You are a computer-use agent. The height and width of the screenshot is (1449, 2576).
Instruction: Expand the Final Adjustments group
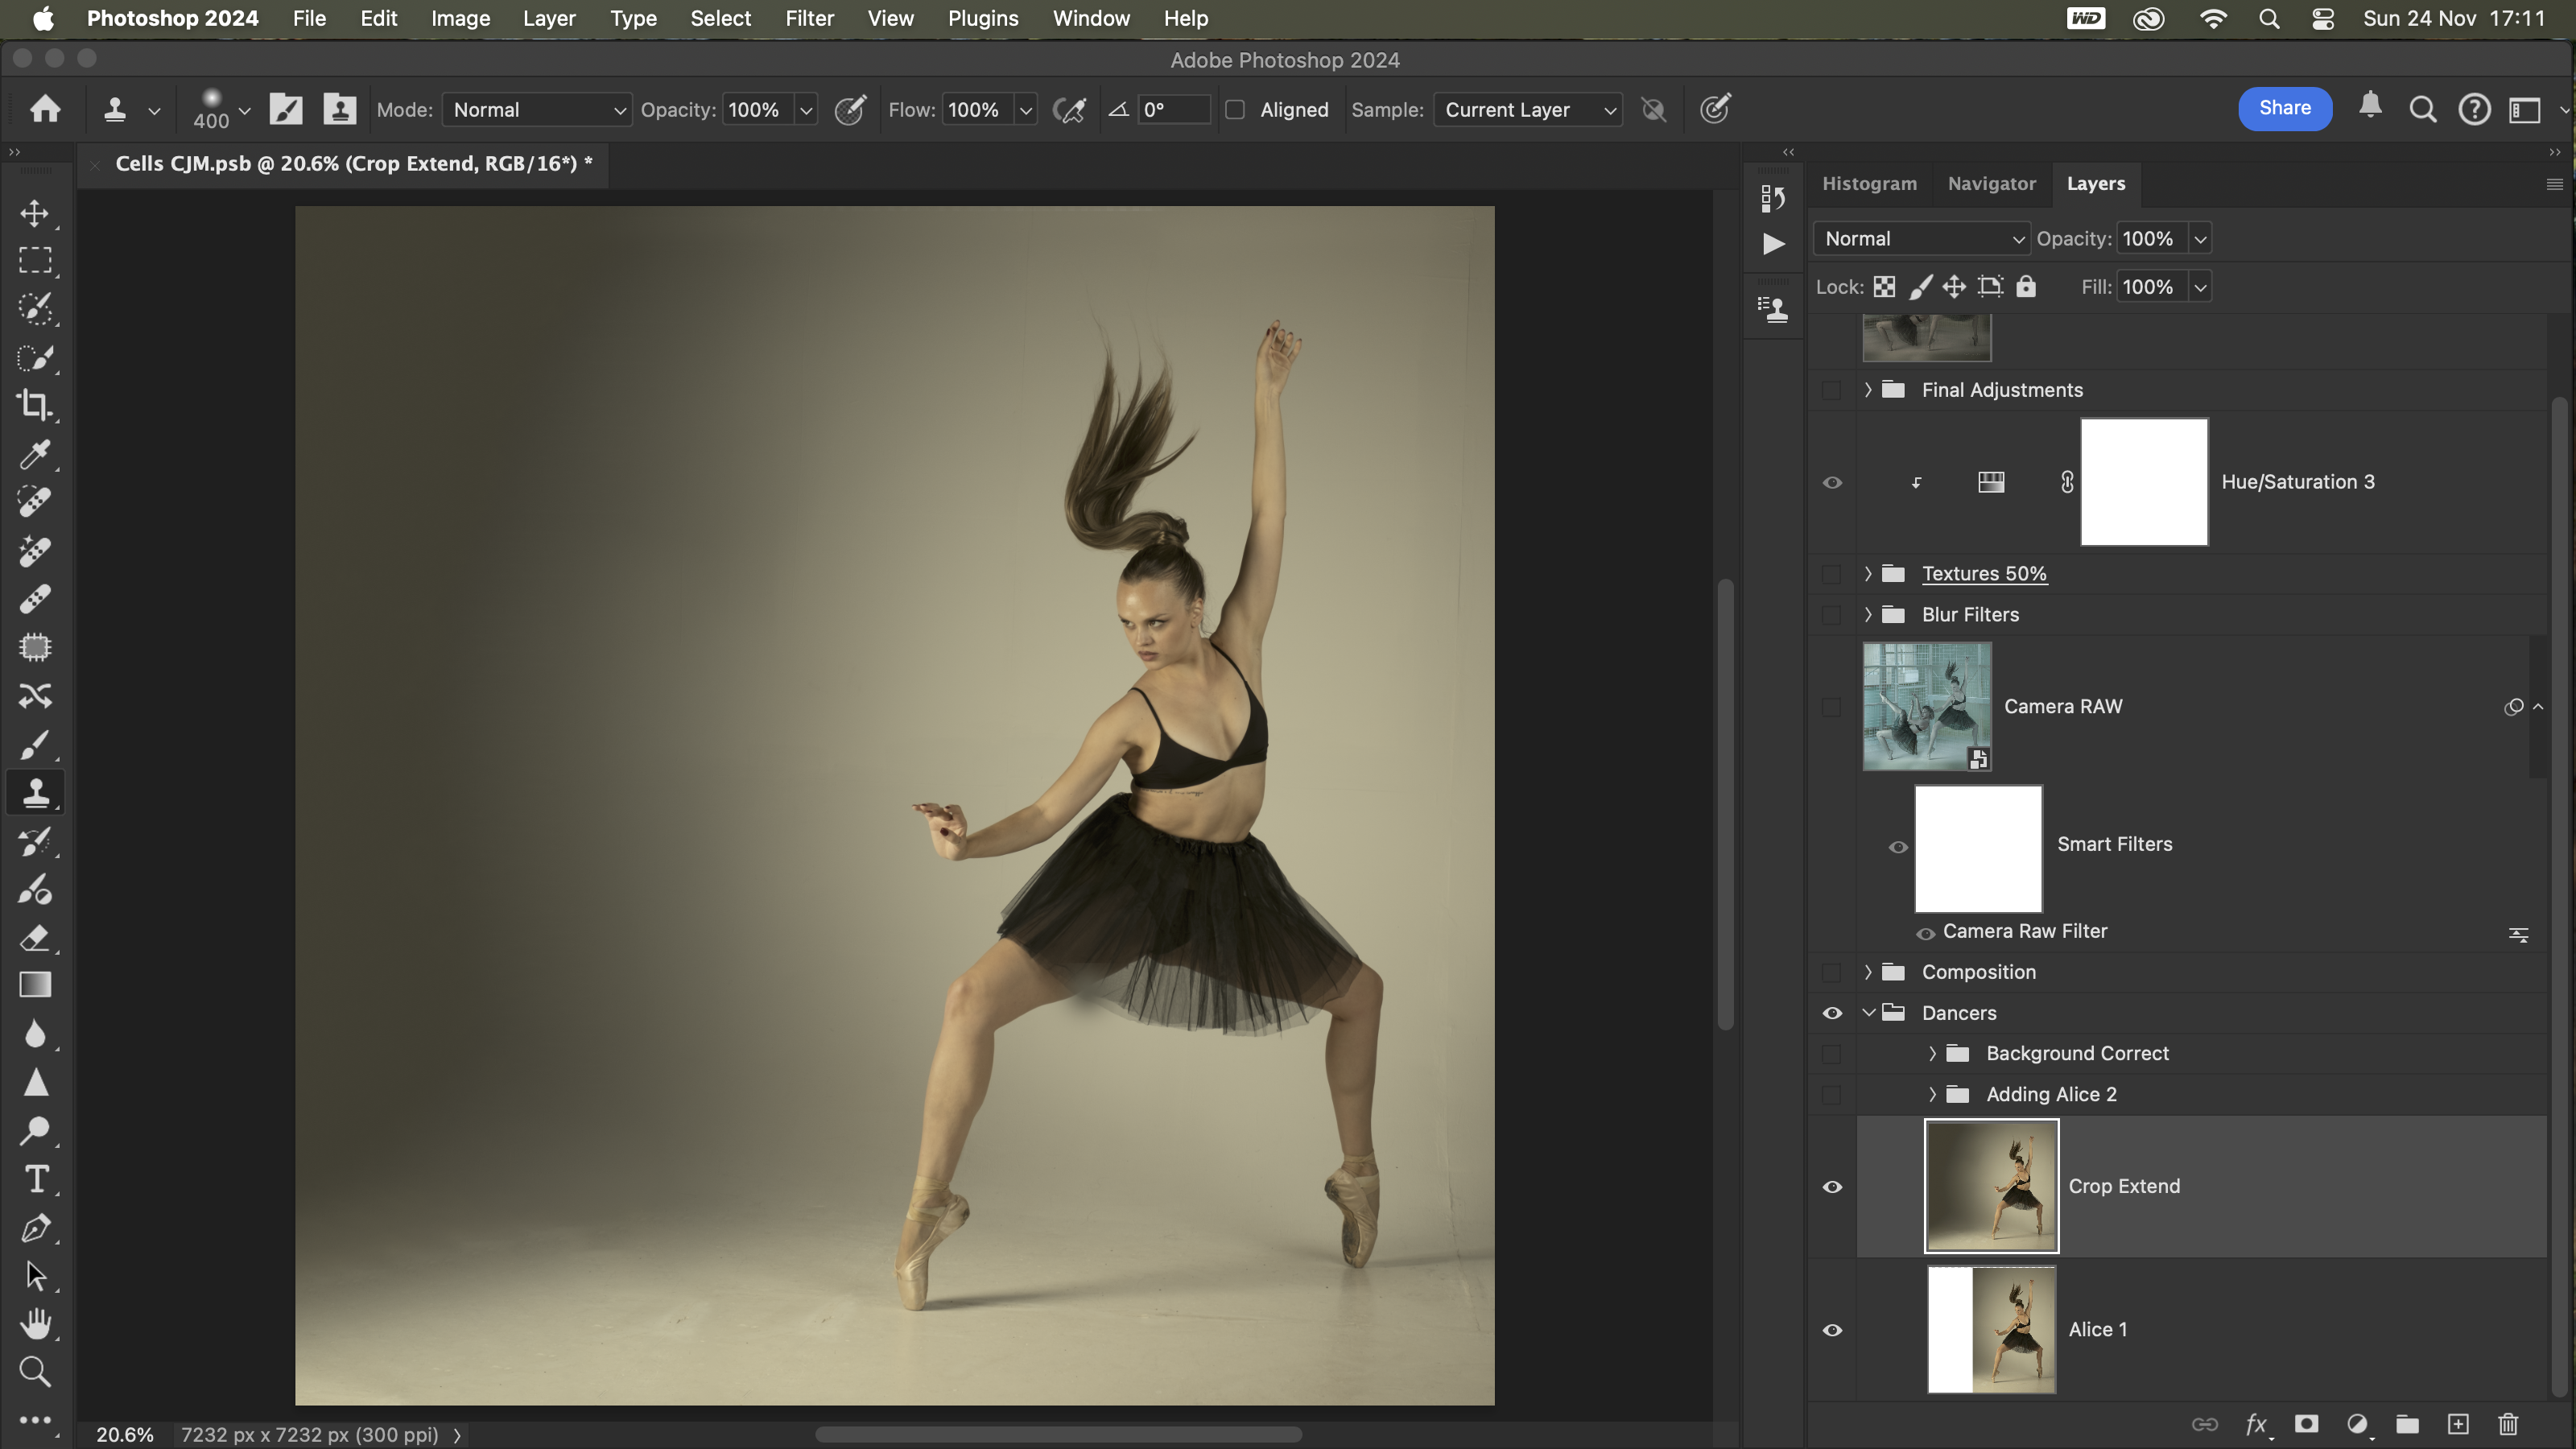[1868, 390]
